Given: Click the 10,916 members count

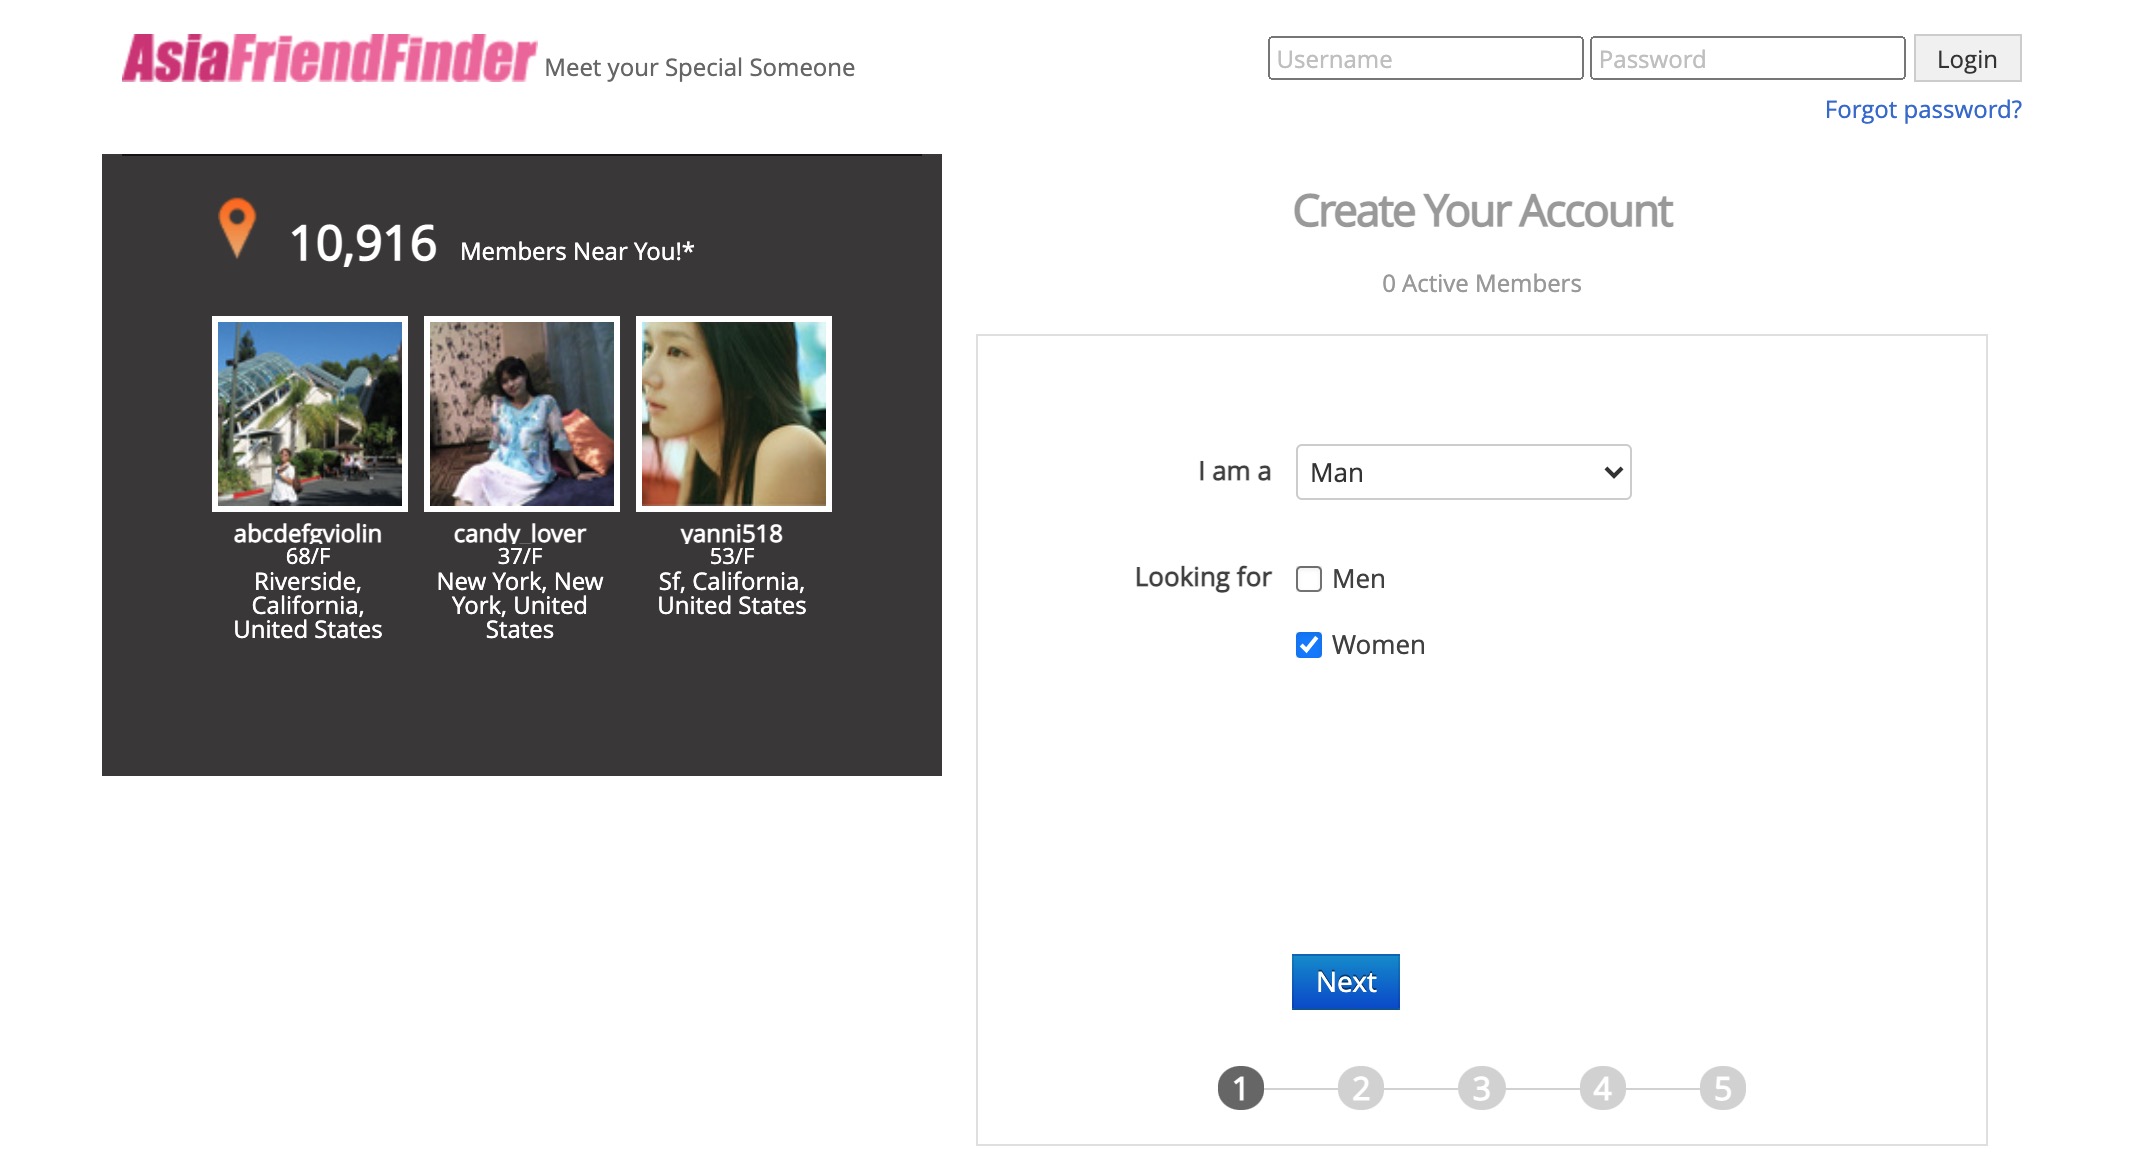Looking at the screenshot, I should click(363, 243).
